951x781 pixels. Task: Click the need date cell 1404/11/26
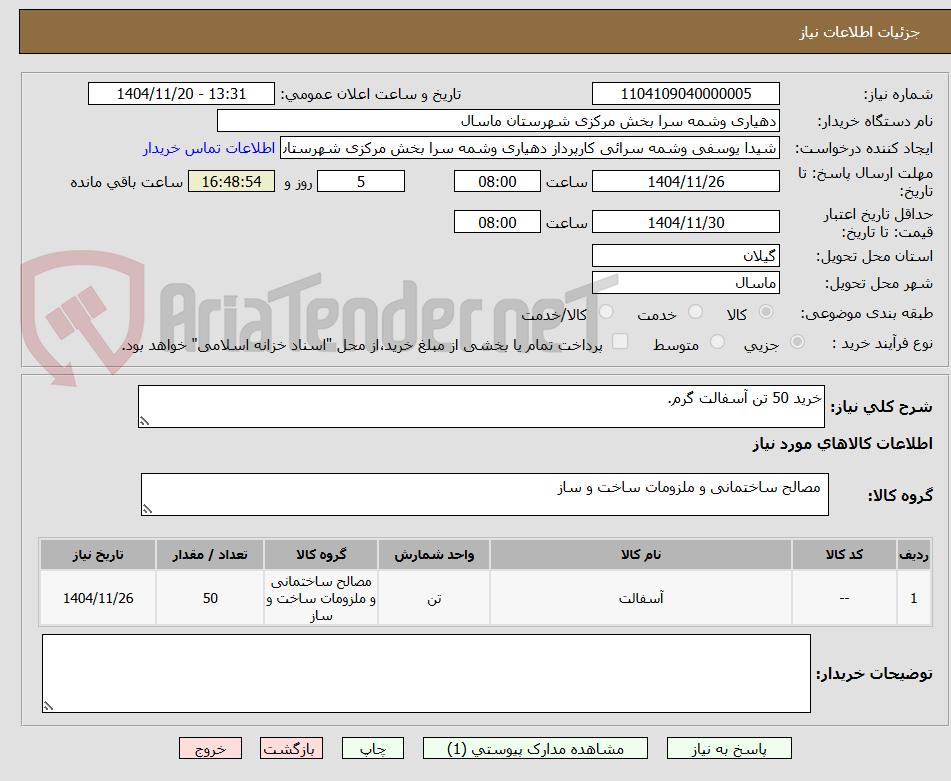pos(98,598)
